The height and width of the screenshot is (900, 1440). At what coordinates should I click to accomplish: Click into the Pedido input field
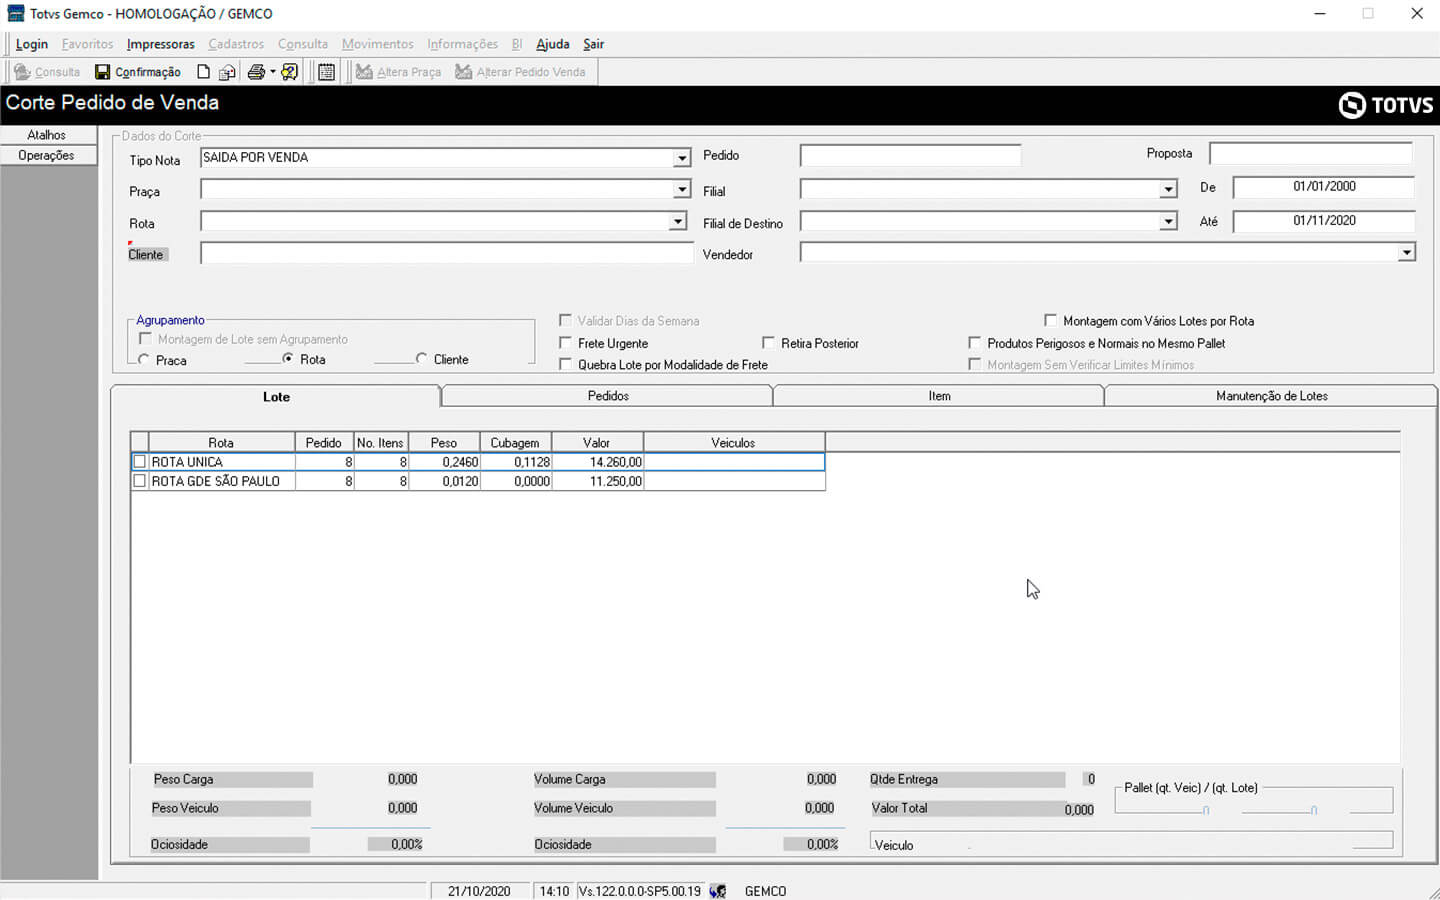click(910, 156)
